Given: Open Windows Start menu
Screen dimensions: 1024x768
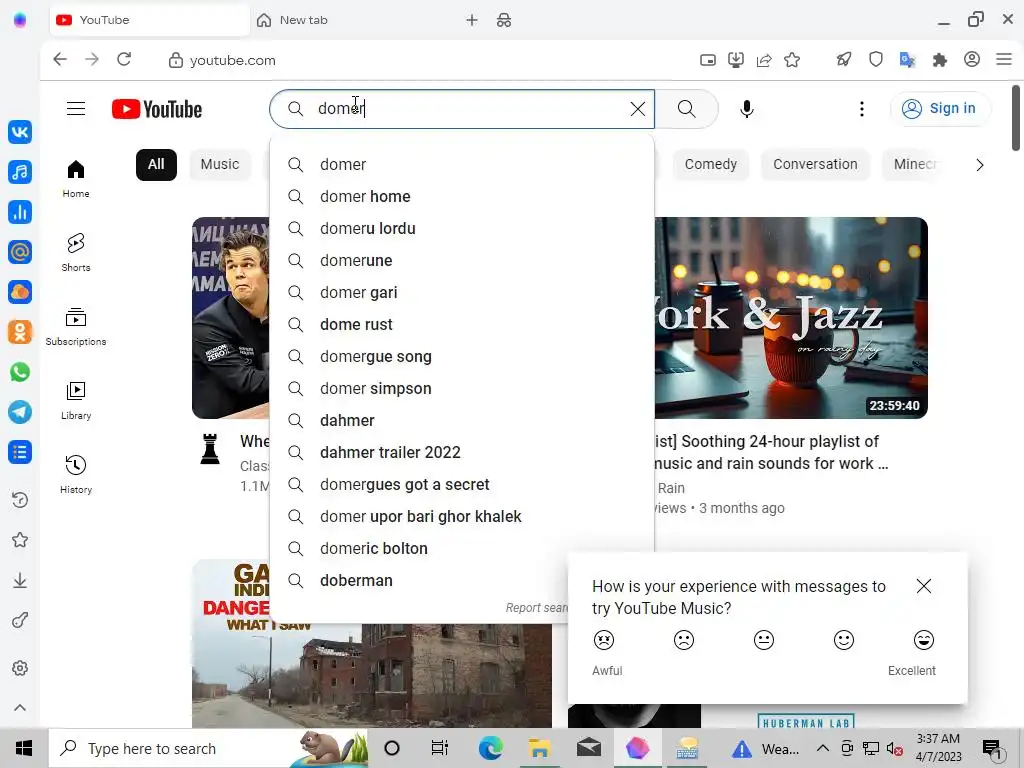Looking at the screenshot, I should click(24, 748).
